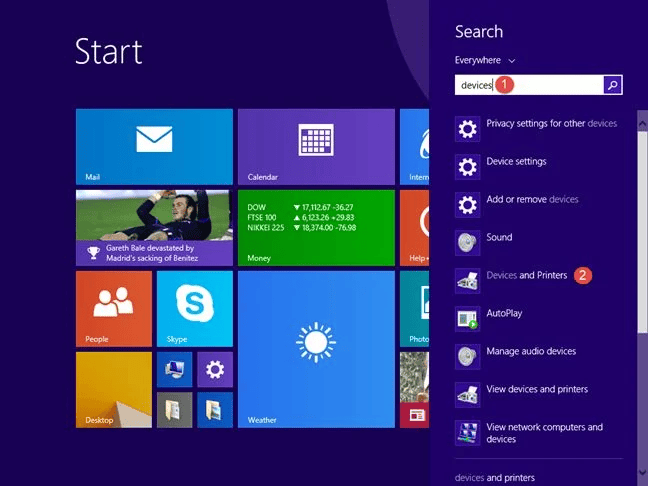Click the search results scrollbar thumb
The image size is (648, 486).
[x=642, y=231]
